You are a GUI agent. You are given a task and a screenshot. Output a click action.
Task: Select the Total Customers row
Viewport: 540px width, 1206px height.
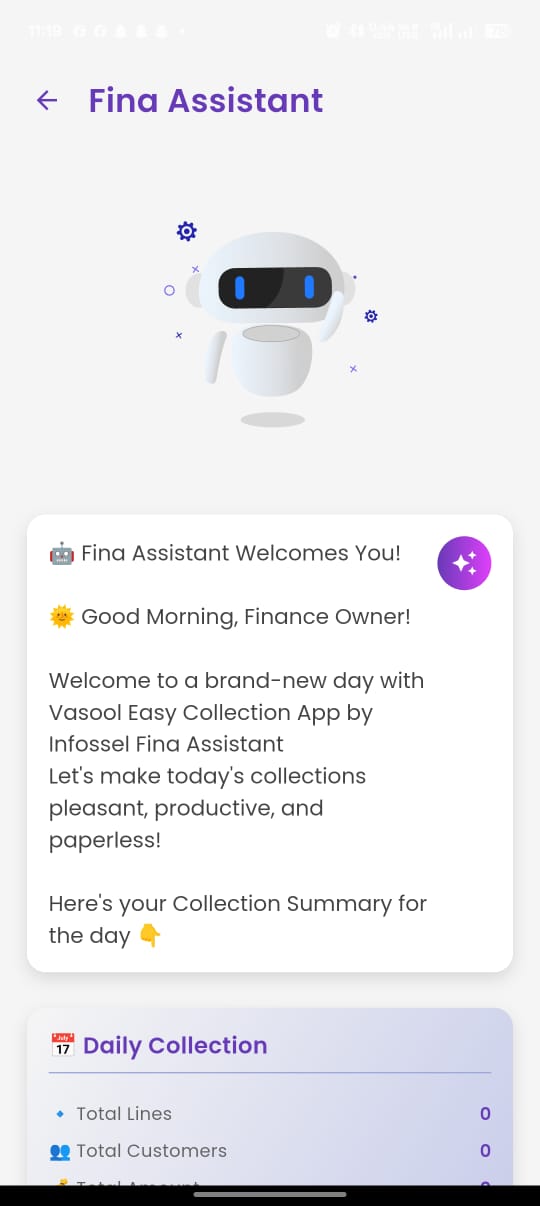[x=270, y=1151]
